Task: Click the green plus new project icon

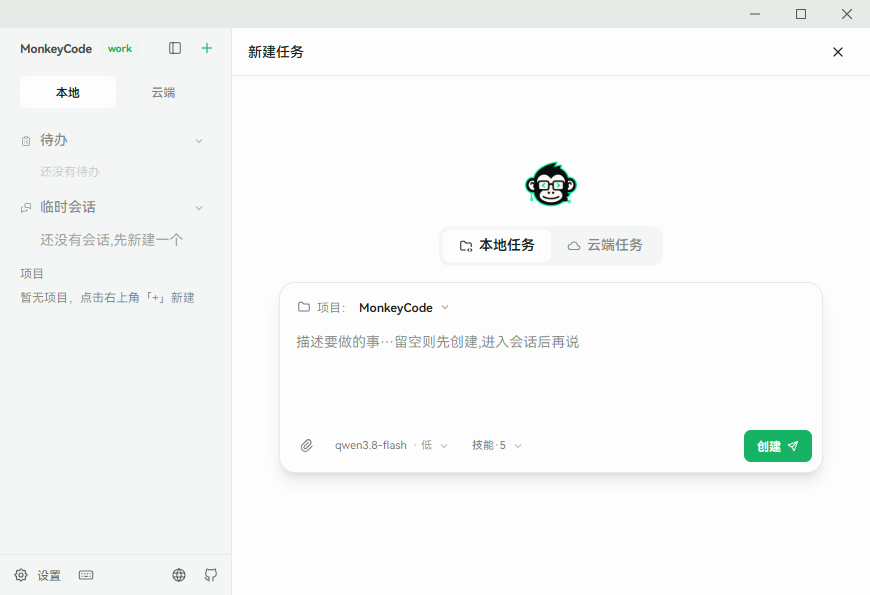Action: (x=206, y=48)
